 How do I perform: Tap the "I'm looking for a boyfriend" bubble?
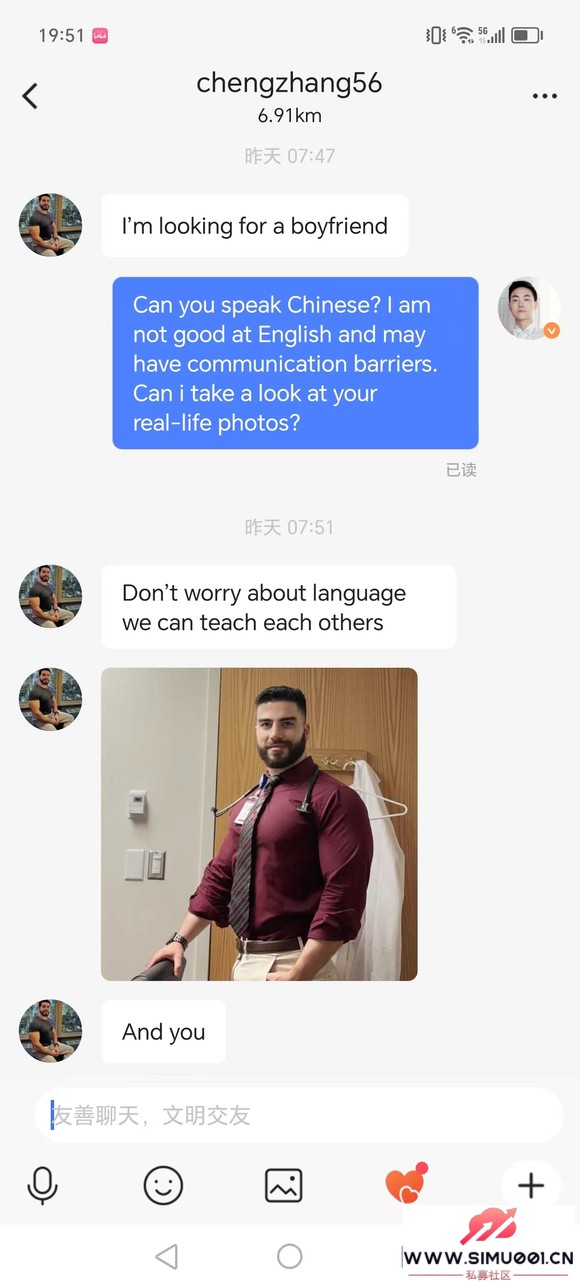tap(255, 226)
